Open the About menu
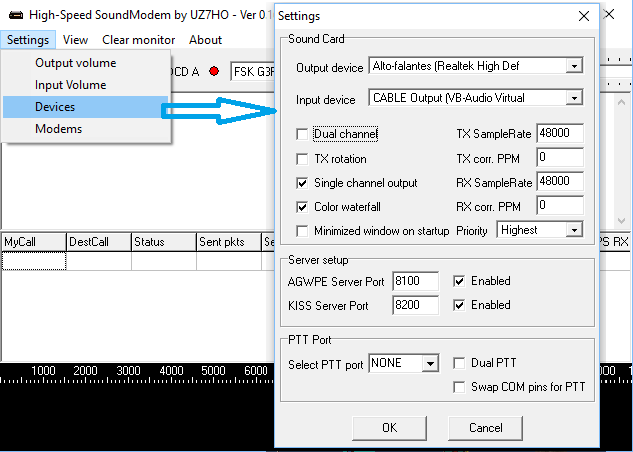The image size is (633, 452). pyautogui.click(x=205, y=40)
